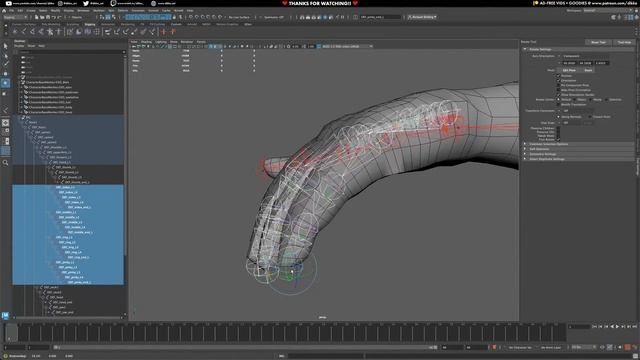Choose the IK Spline Handle shelf tool
Image resolution: width=640 pixels, height=360 pixels.
41,31
